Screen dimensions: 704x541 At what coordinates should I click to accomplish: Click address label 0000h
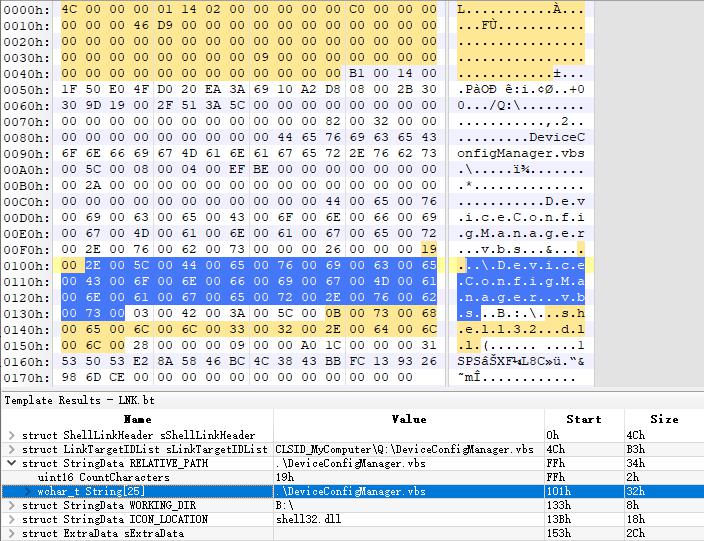click(x=27, y=9)
